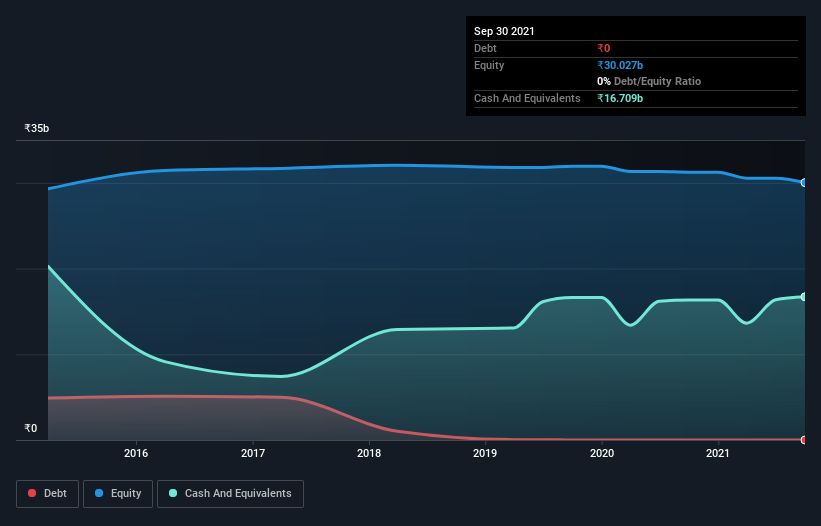Click the red Debt legend dot
The image size is (821, 526).
pos(32,493)
